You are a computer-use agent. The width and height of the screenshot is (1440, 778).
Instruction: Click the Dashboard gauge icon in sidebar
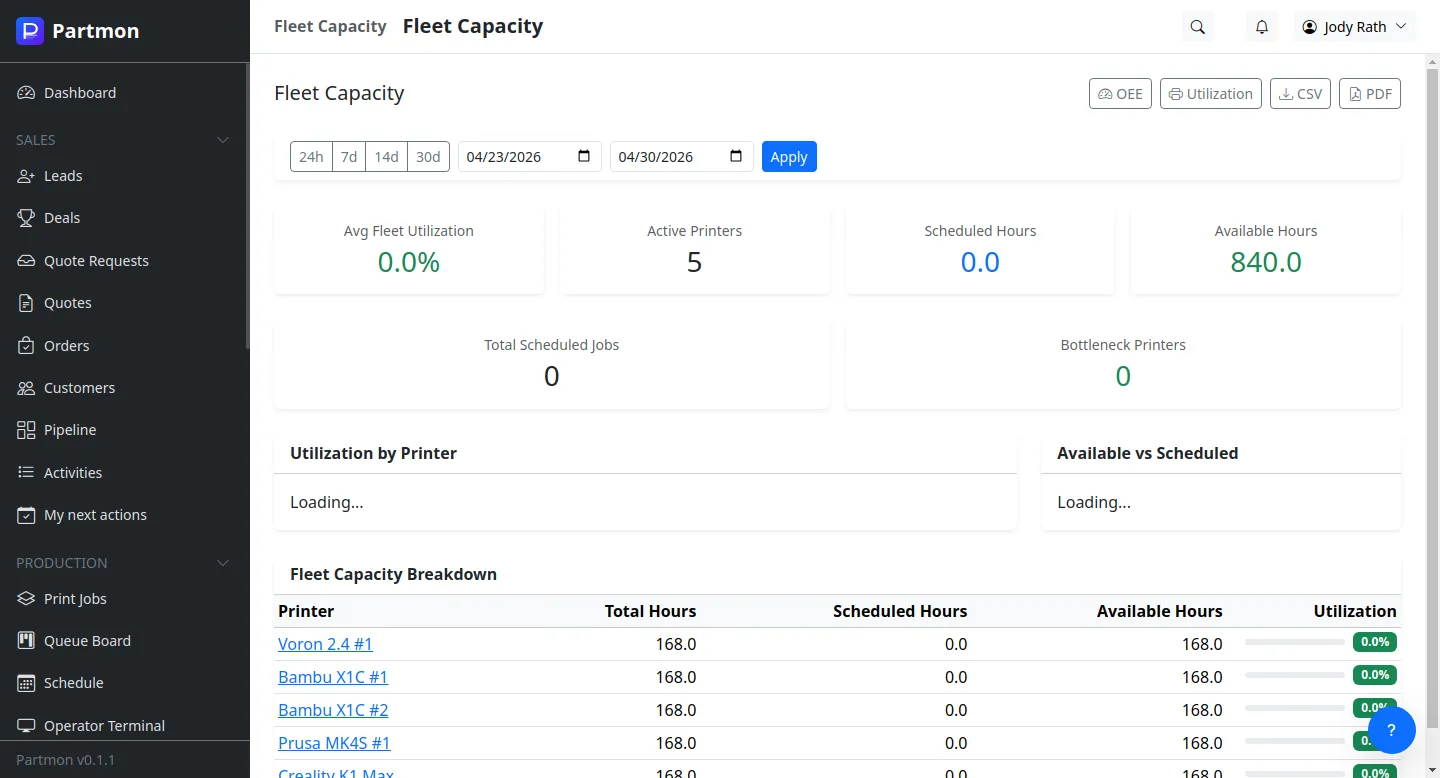point(26,93)
